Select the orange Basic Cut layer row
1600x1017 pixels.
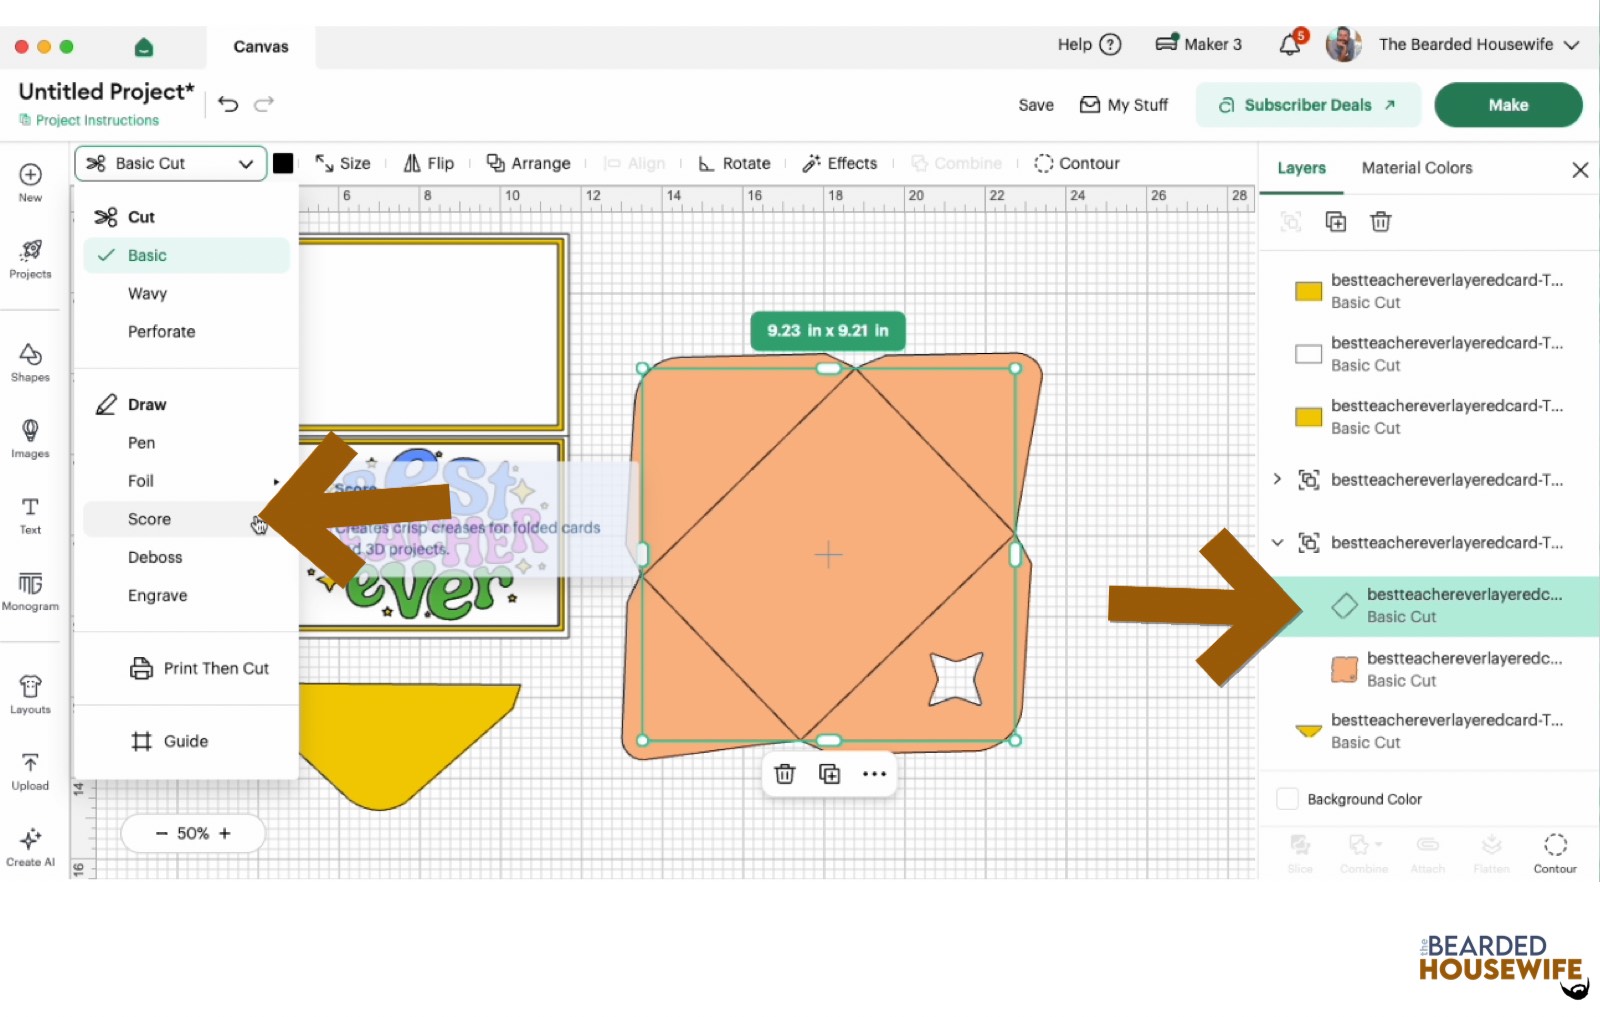(1429, 669)
